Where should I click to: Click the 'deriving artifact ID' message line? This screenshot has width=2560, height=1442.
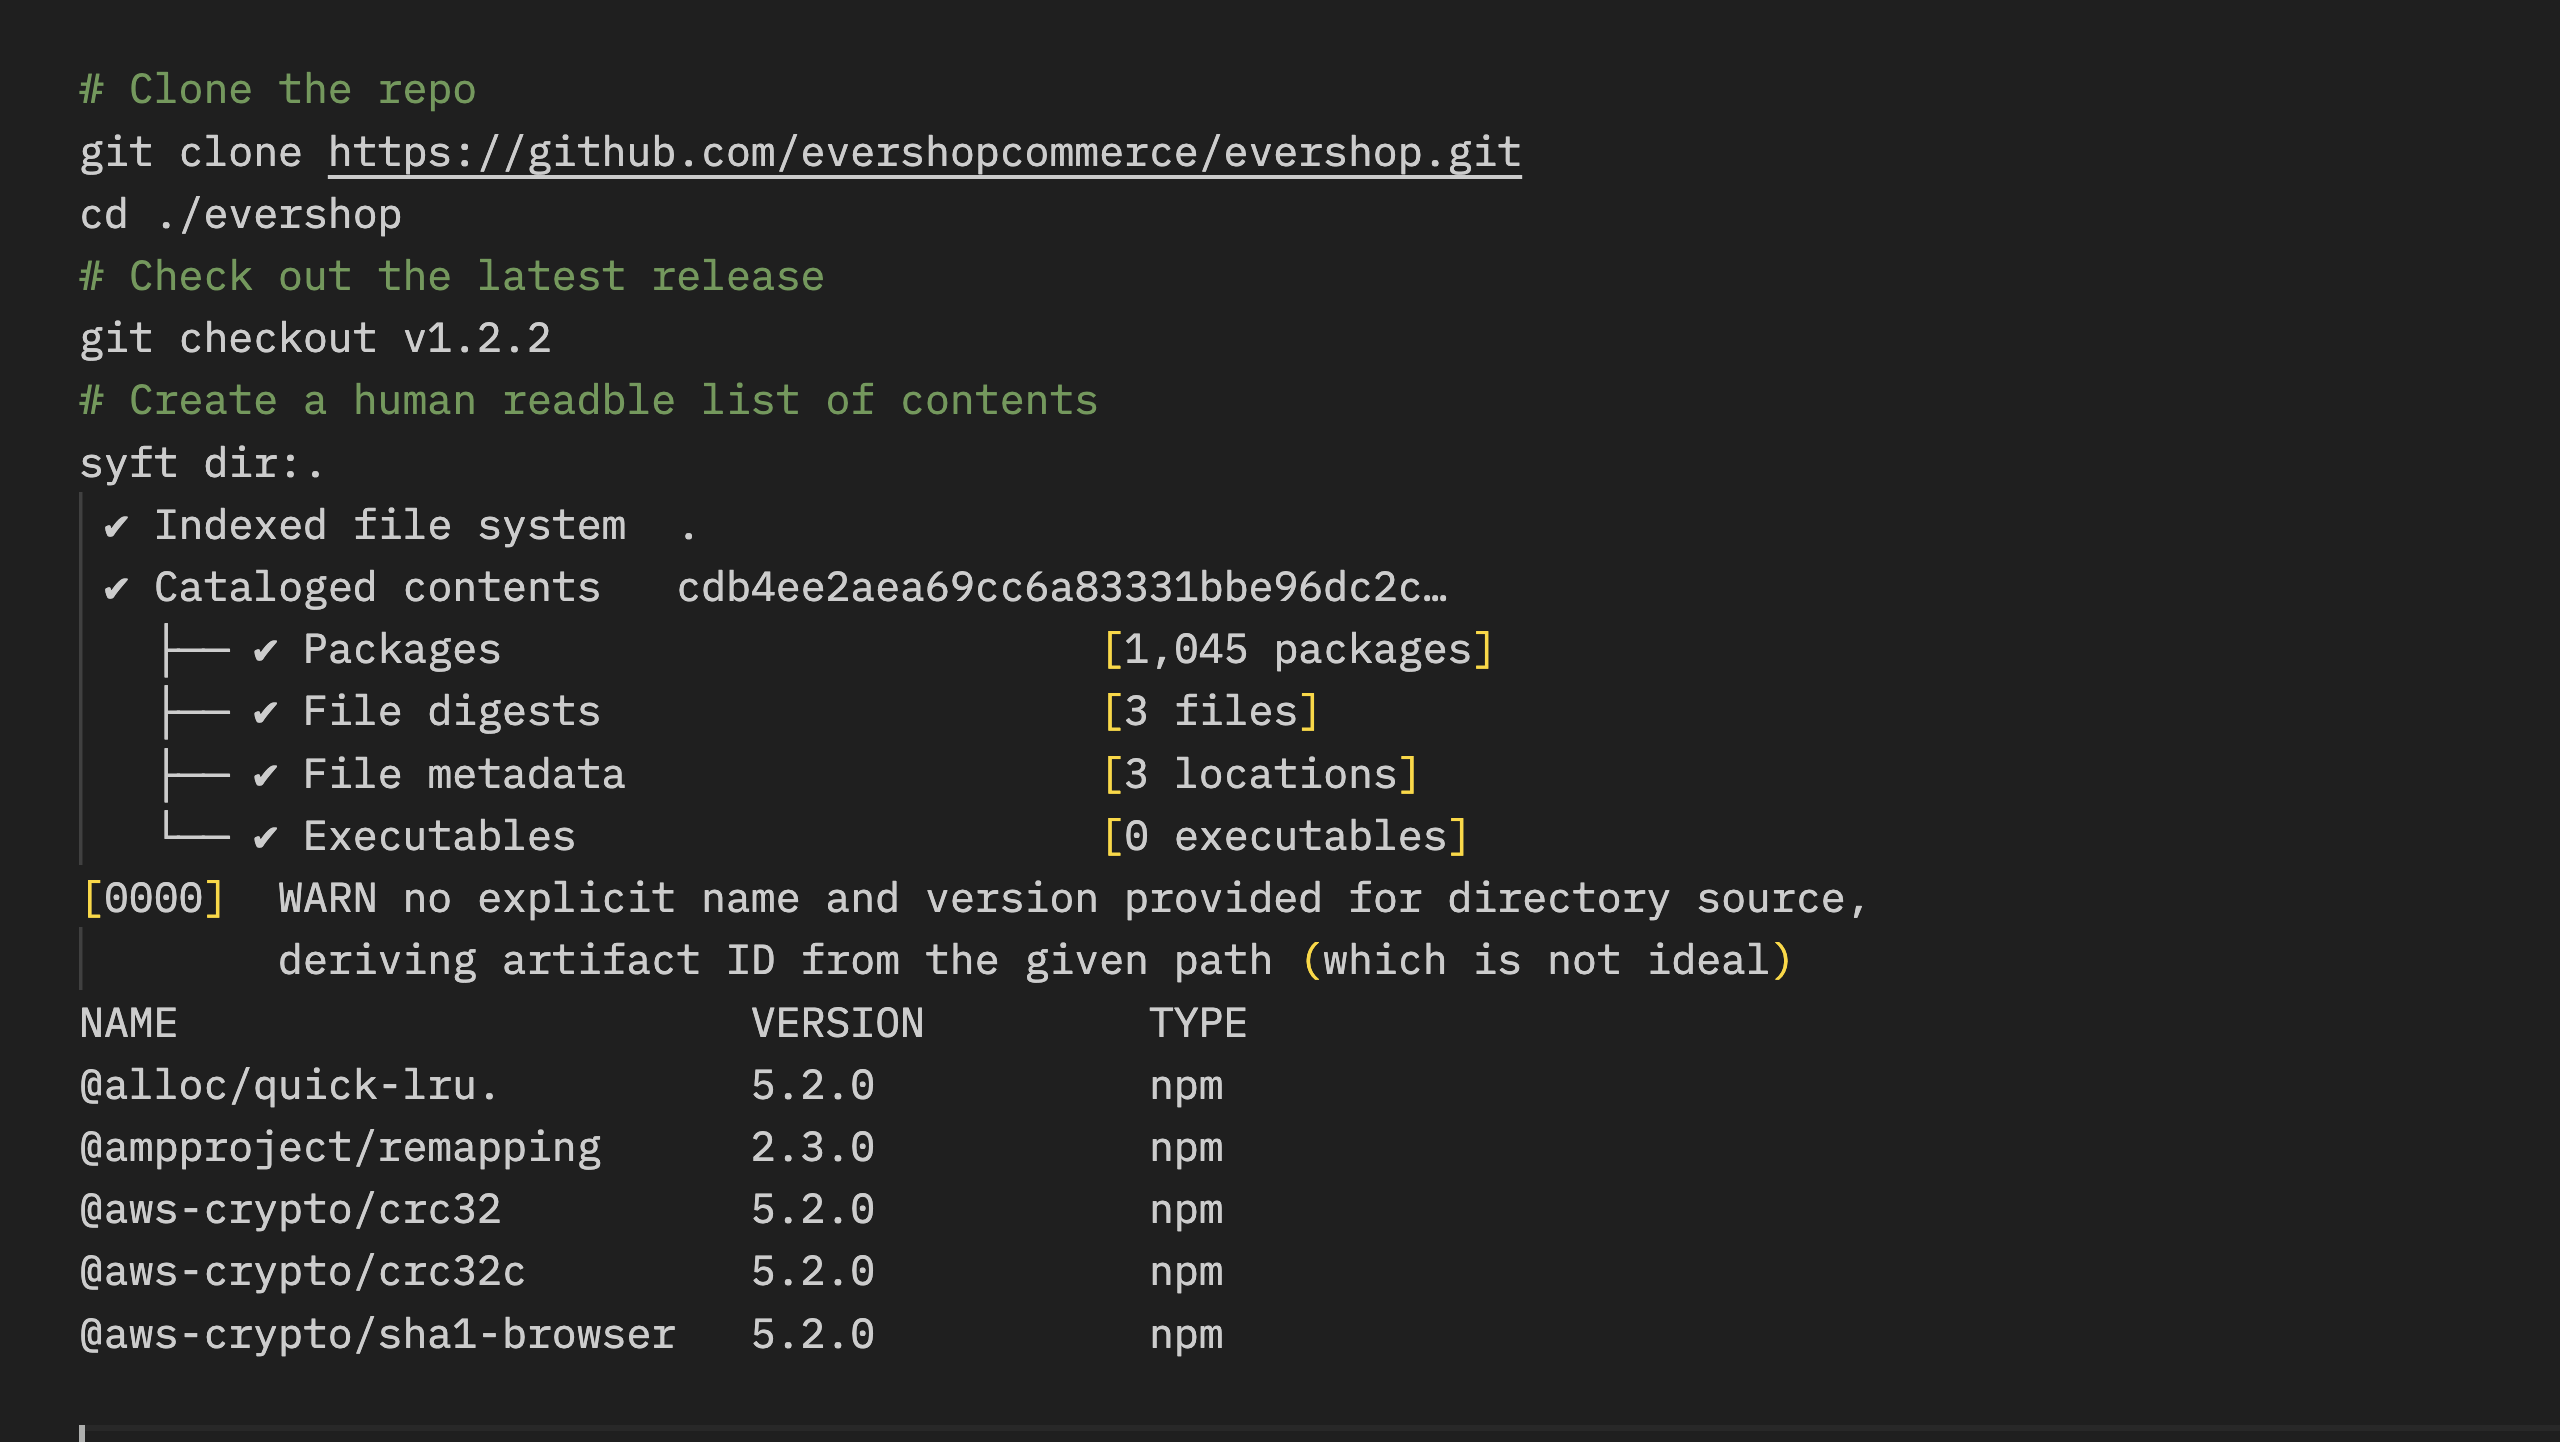point(1035,961)
